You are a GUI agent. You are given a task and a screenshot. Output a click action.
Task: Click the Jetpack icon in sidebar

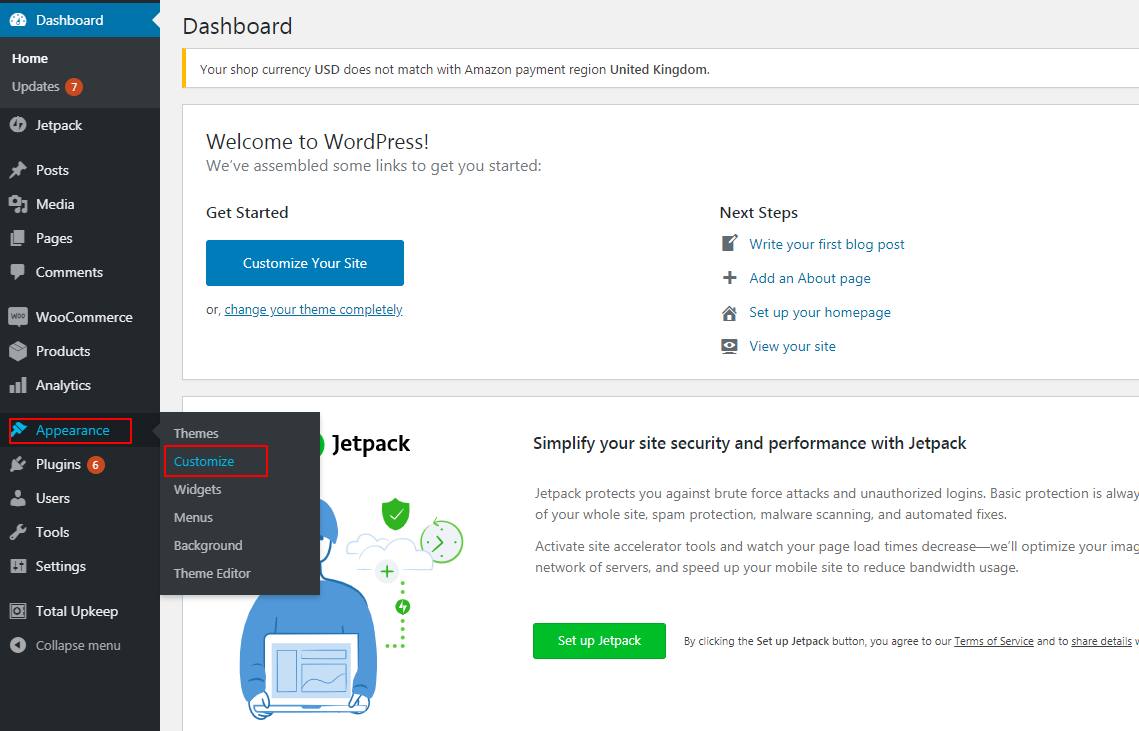(x=18, y=125)
